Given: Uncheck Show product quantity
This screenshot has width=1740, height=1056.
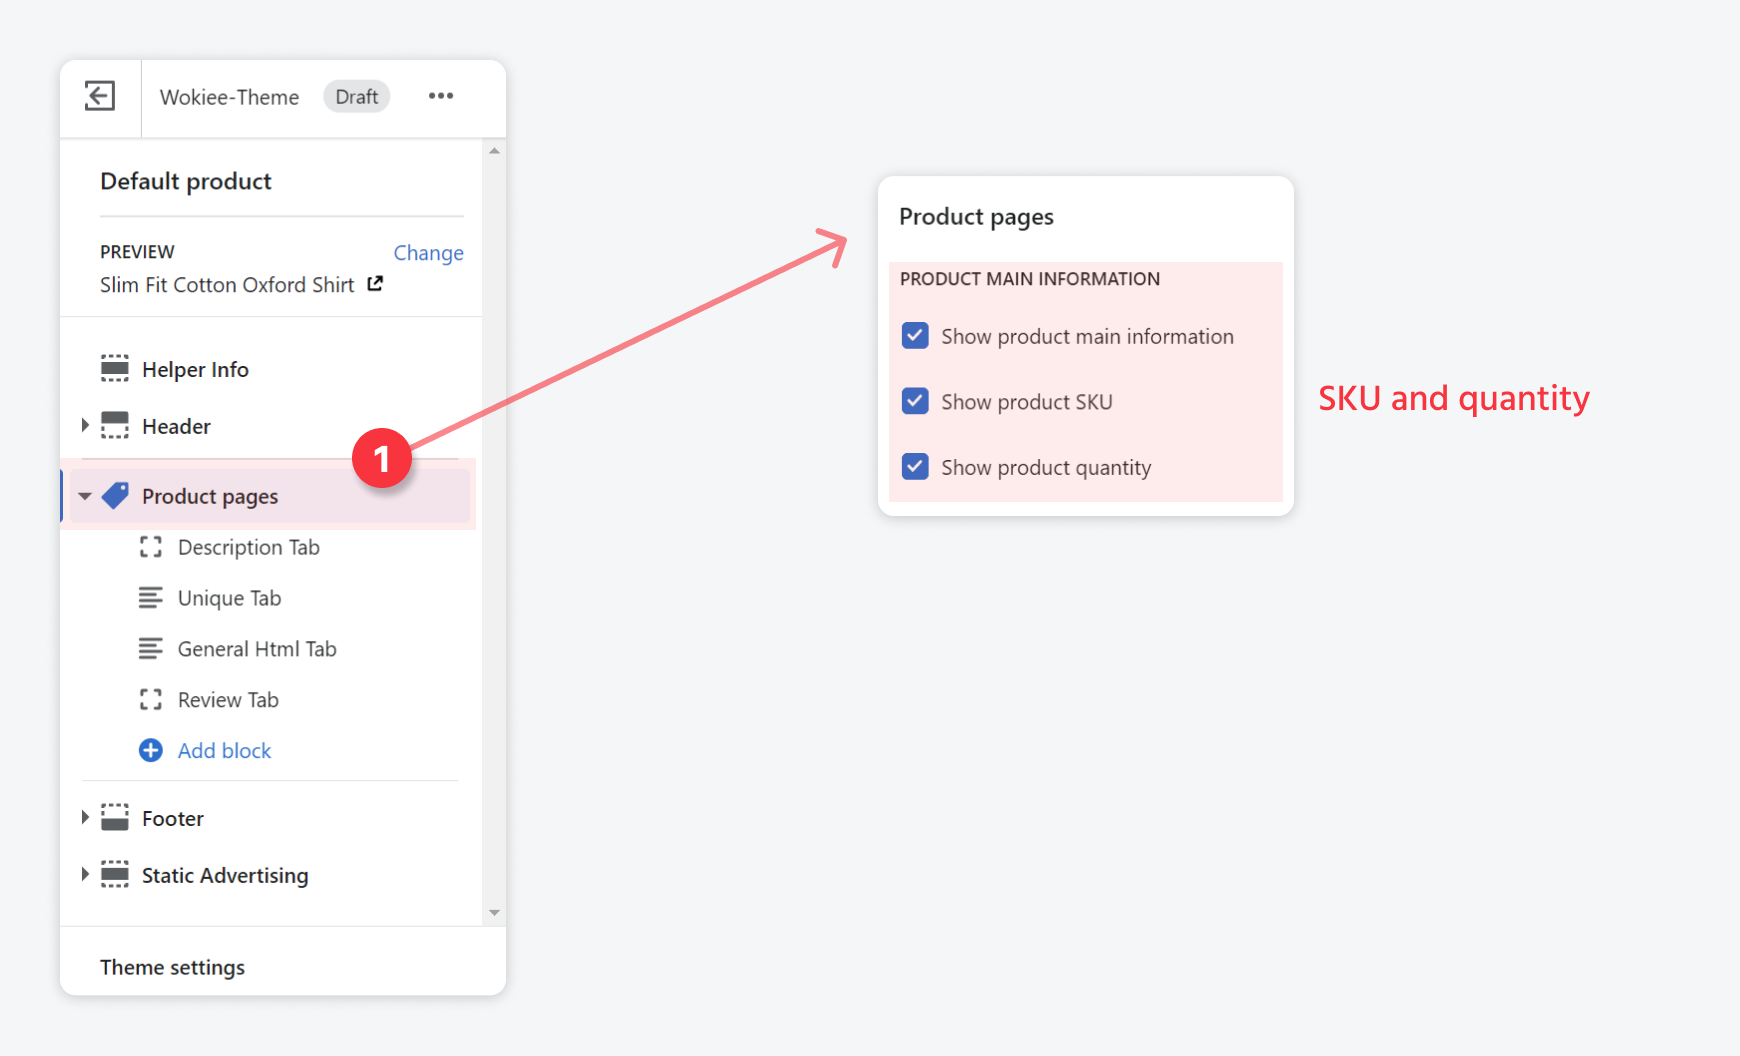Looking at the screenshot, I should click(914, 466).
